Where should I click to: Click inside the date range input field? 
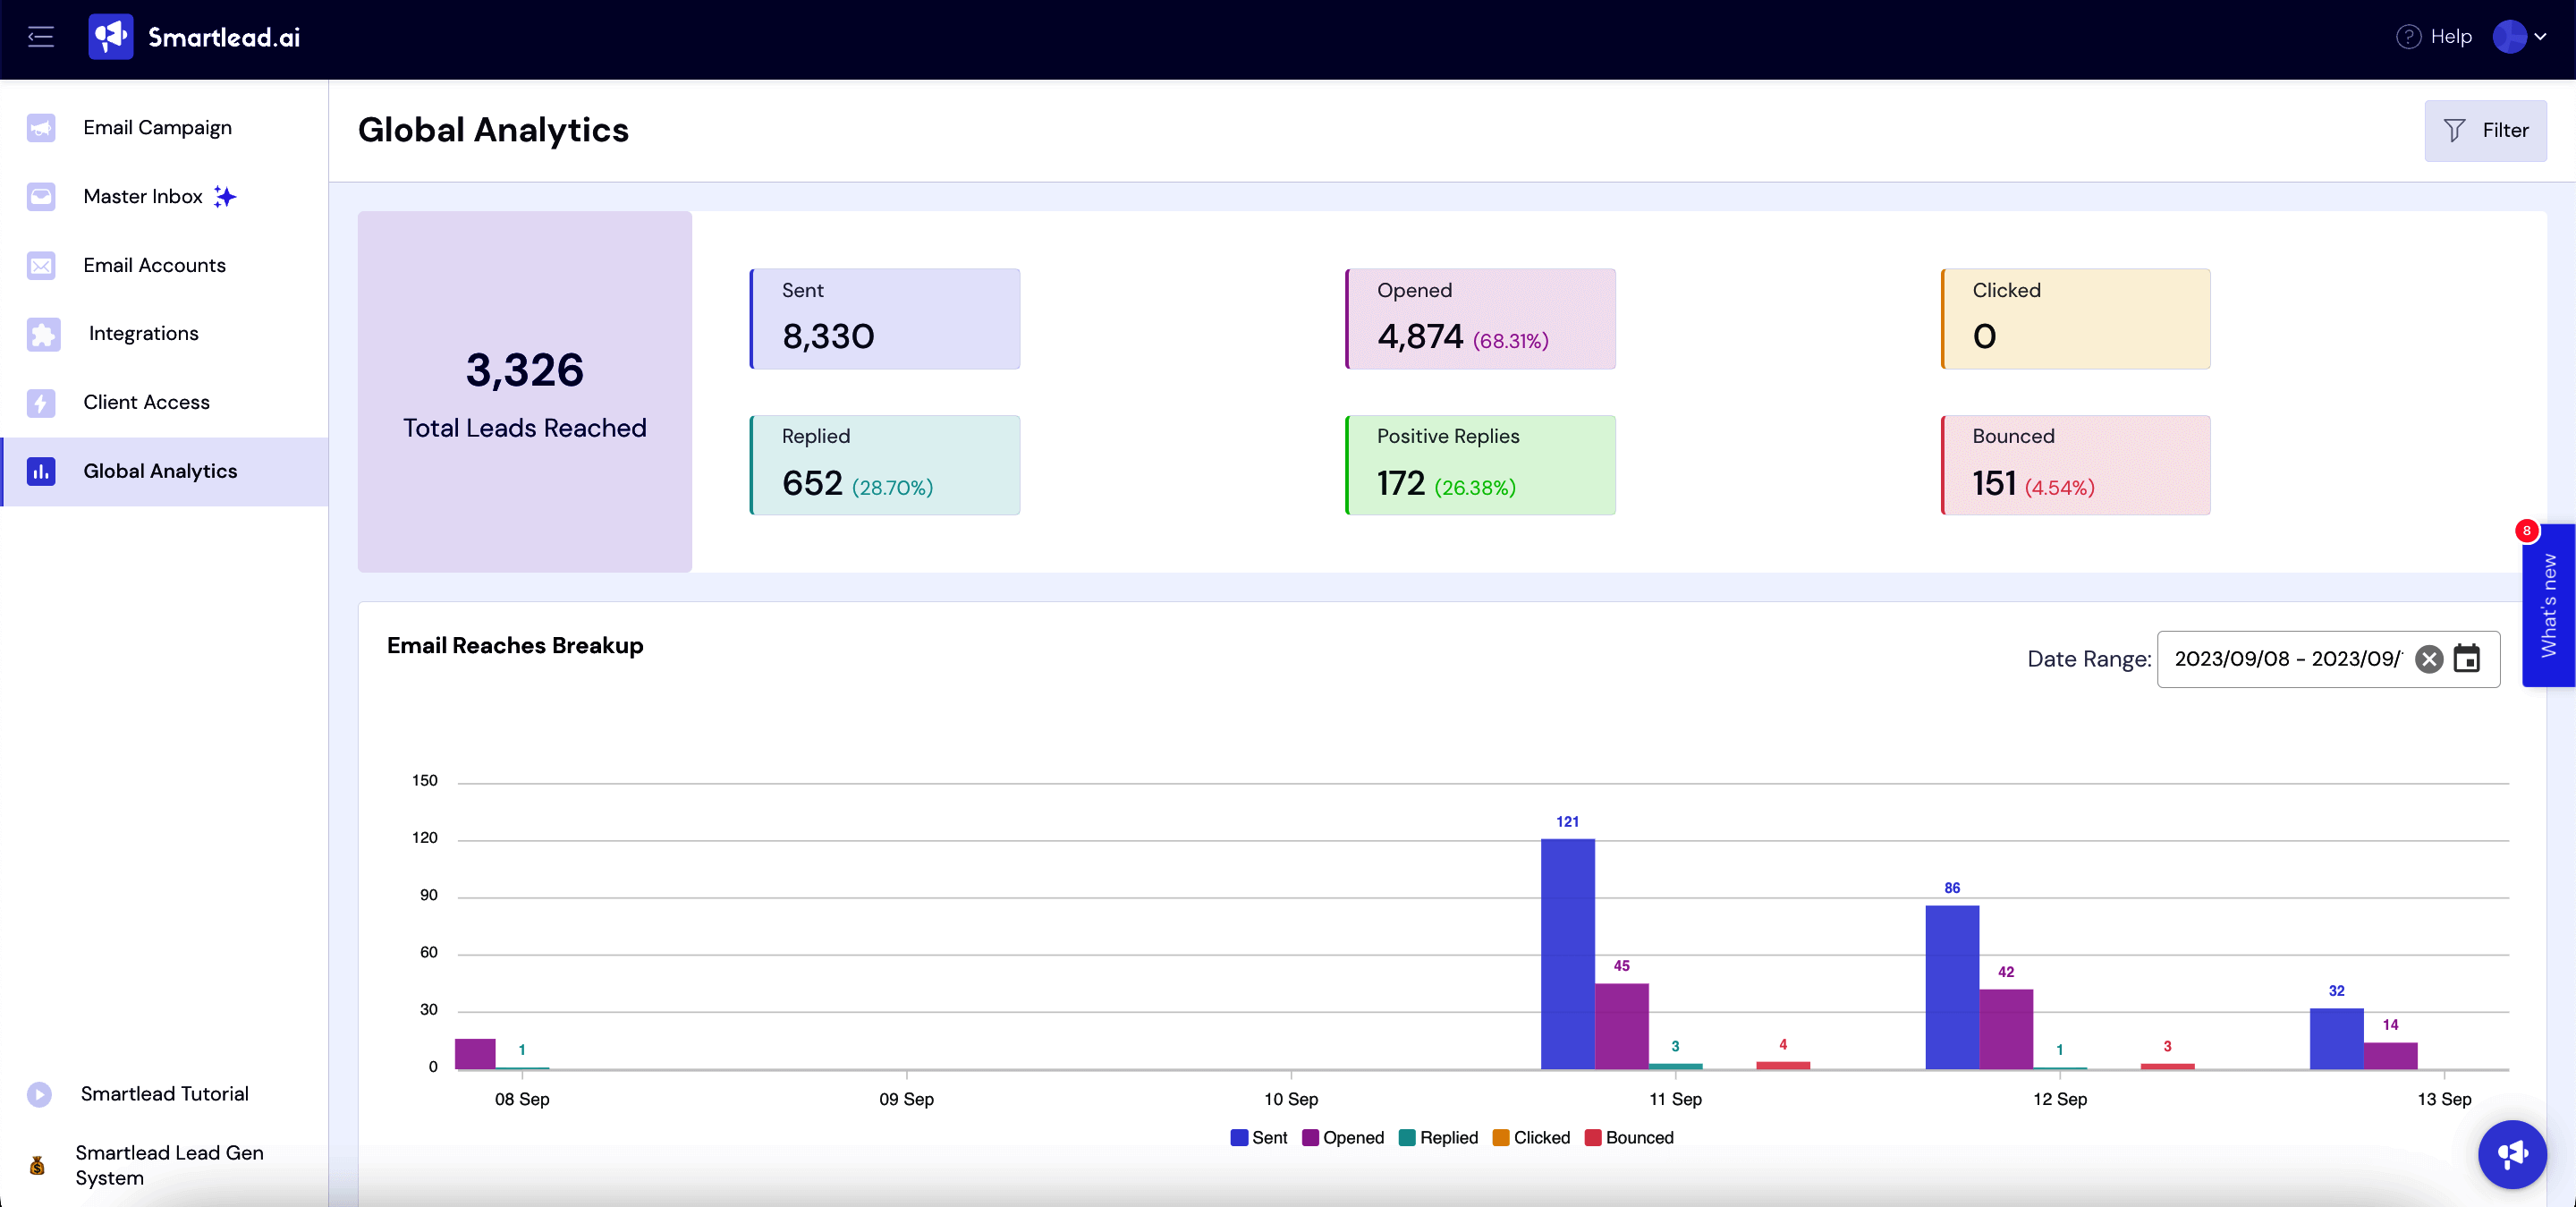[x=2290, y=659]
